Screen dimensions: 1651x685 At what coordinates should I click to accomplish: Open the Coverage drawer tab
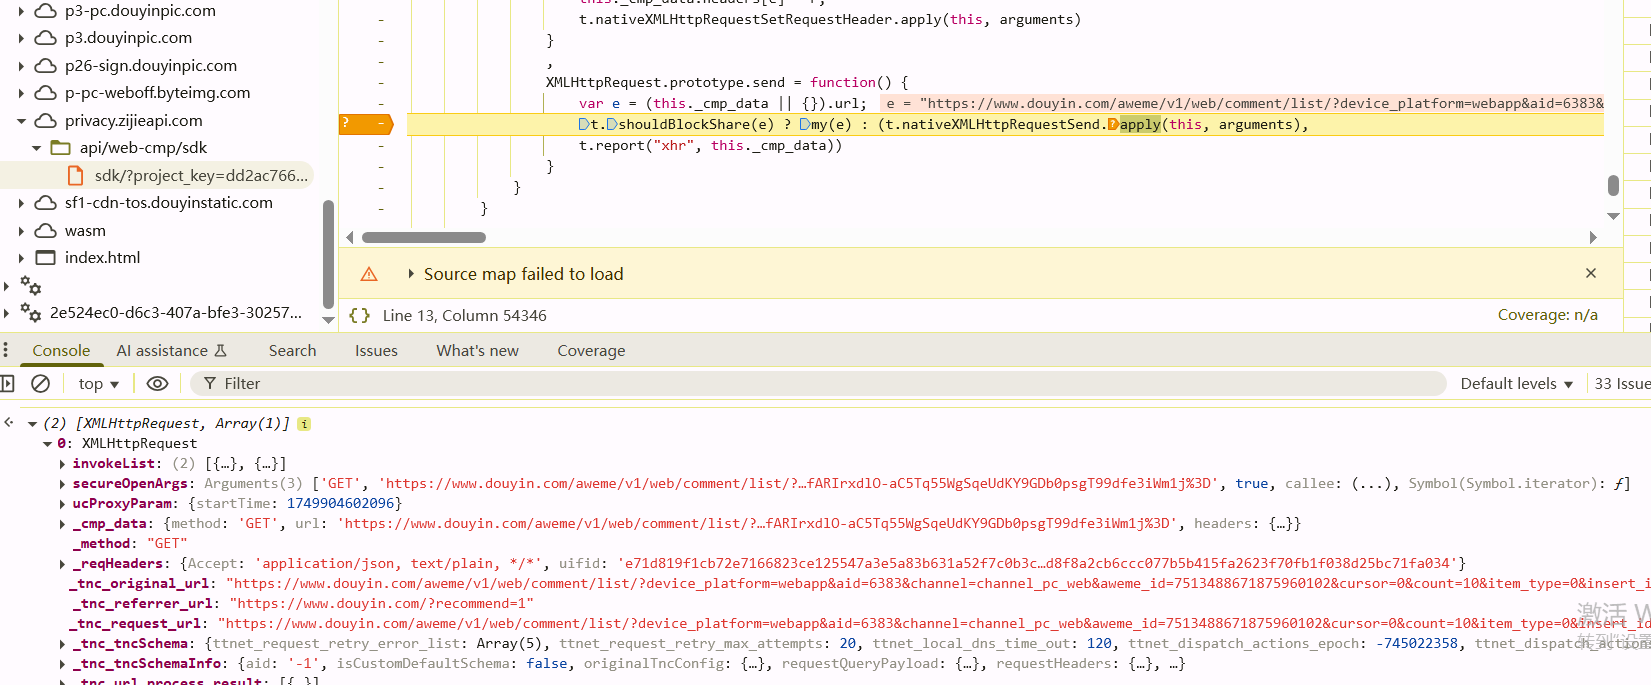pos(591,351)
